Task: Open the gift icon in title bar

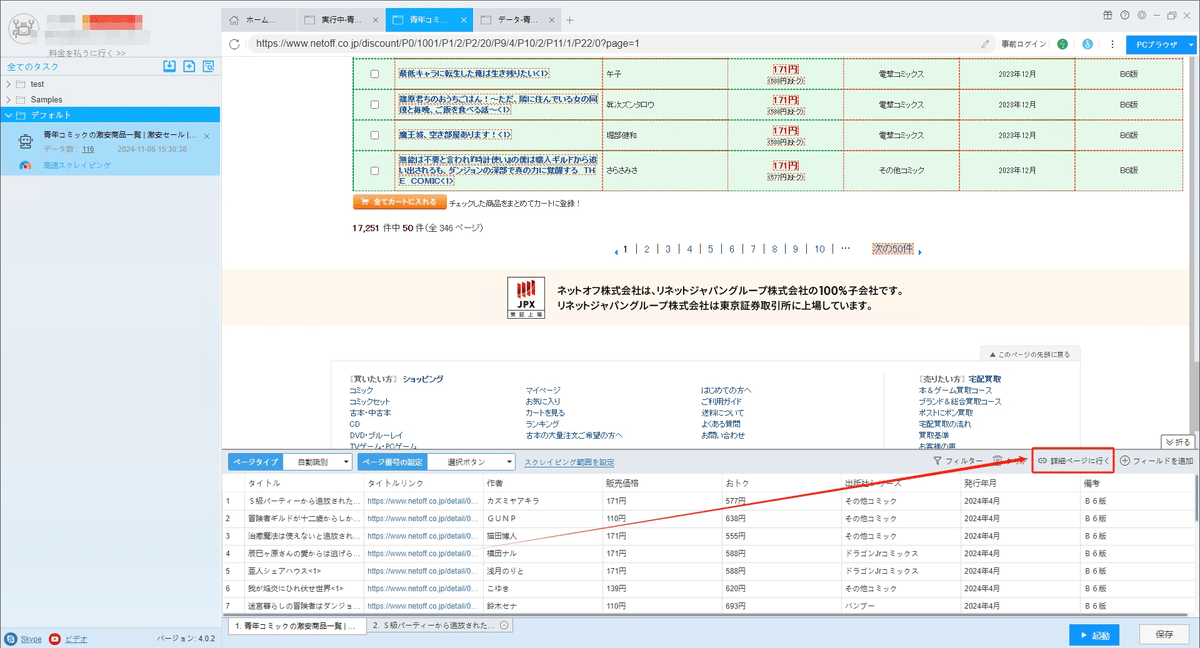Action: [1108, 15]
